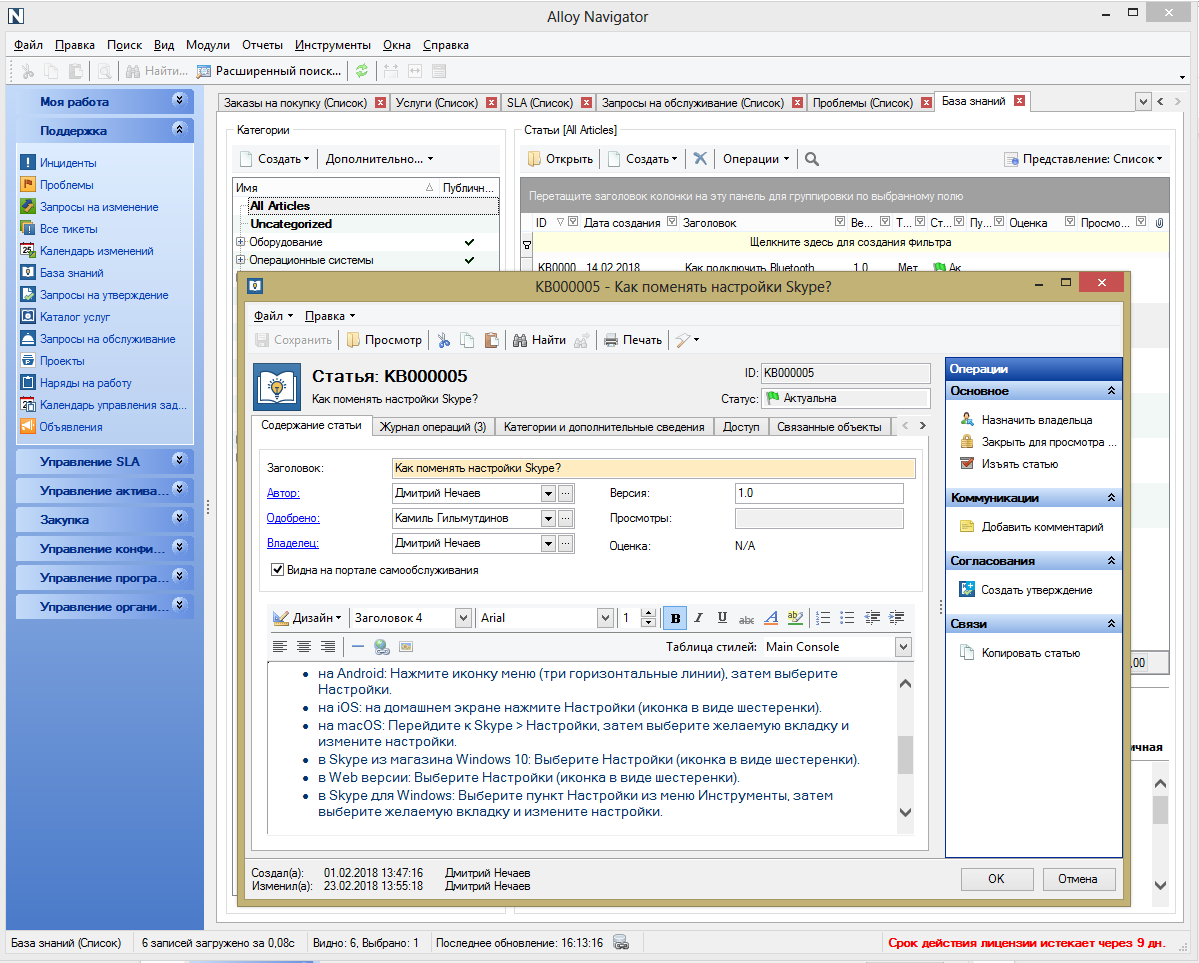The width and height of the screenshot is (1199, 963).
Task: Expand the Оборудование category
Action: click(x=241, y=242)
